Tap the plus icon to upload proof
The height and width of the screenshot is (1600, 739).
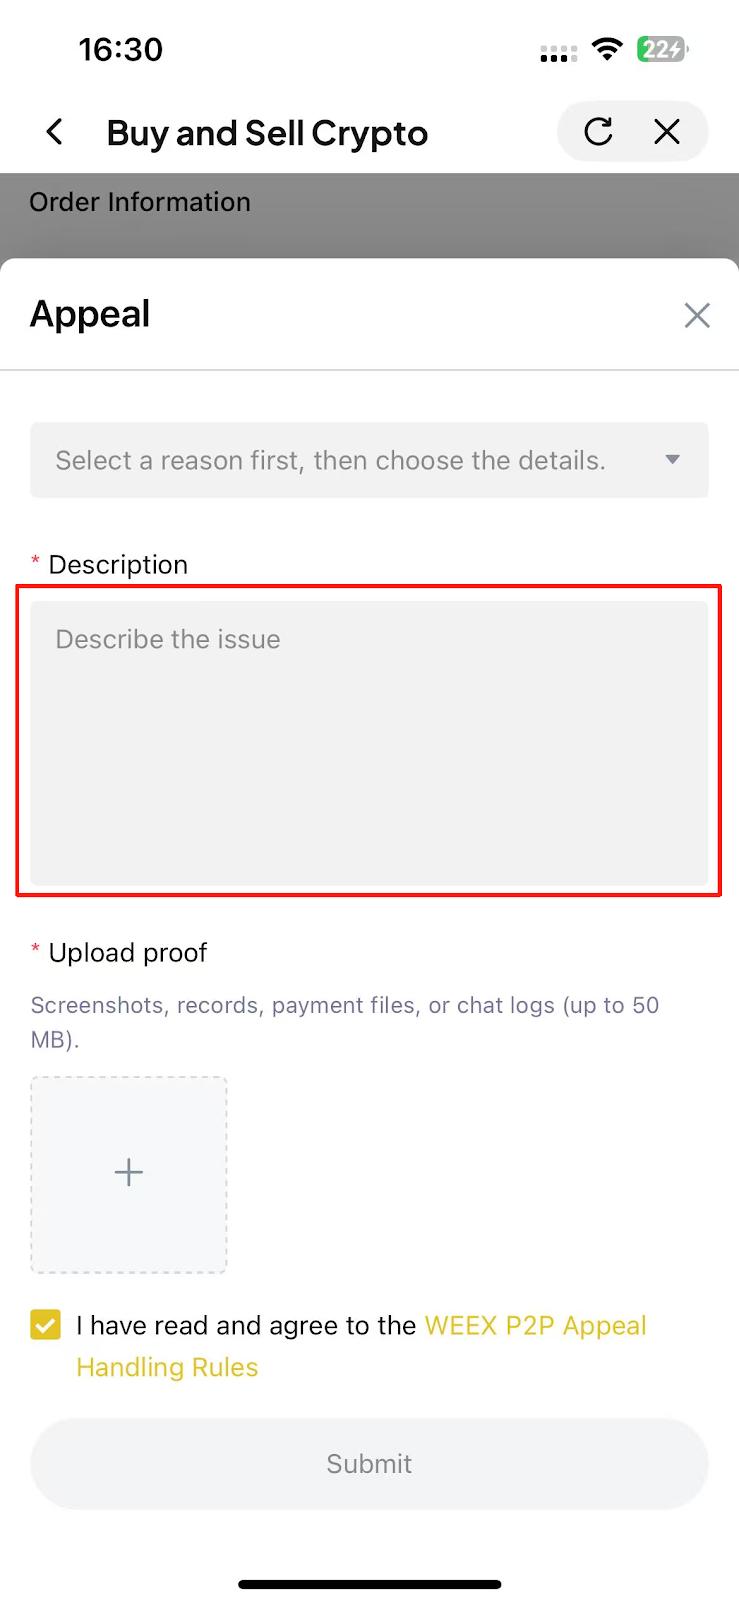tap(129, 1173)
